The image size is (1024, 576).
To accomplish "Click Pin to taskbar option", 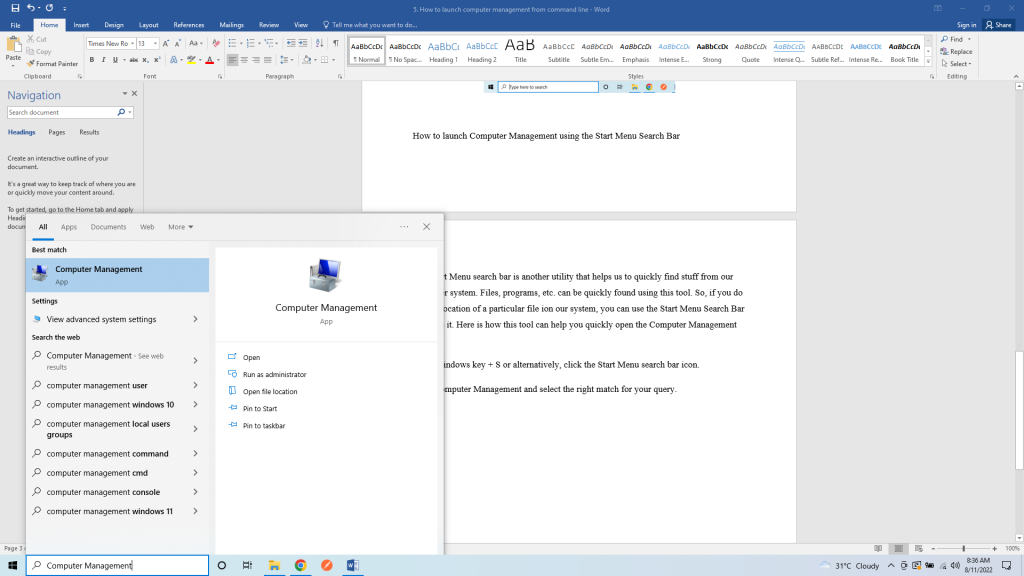I will pos(263,425).
